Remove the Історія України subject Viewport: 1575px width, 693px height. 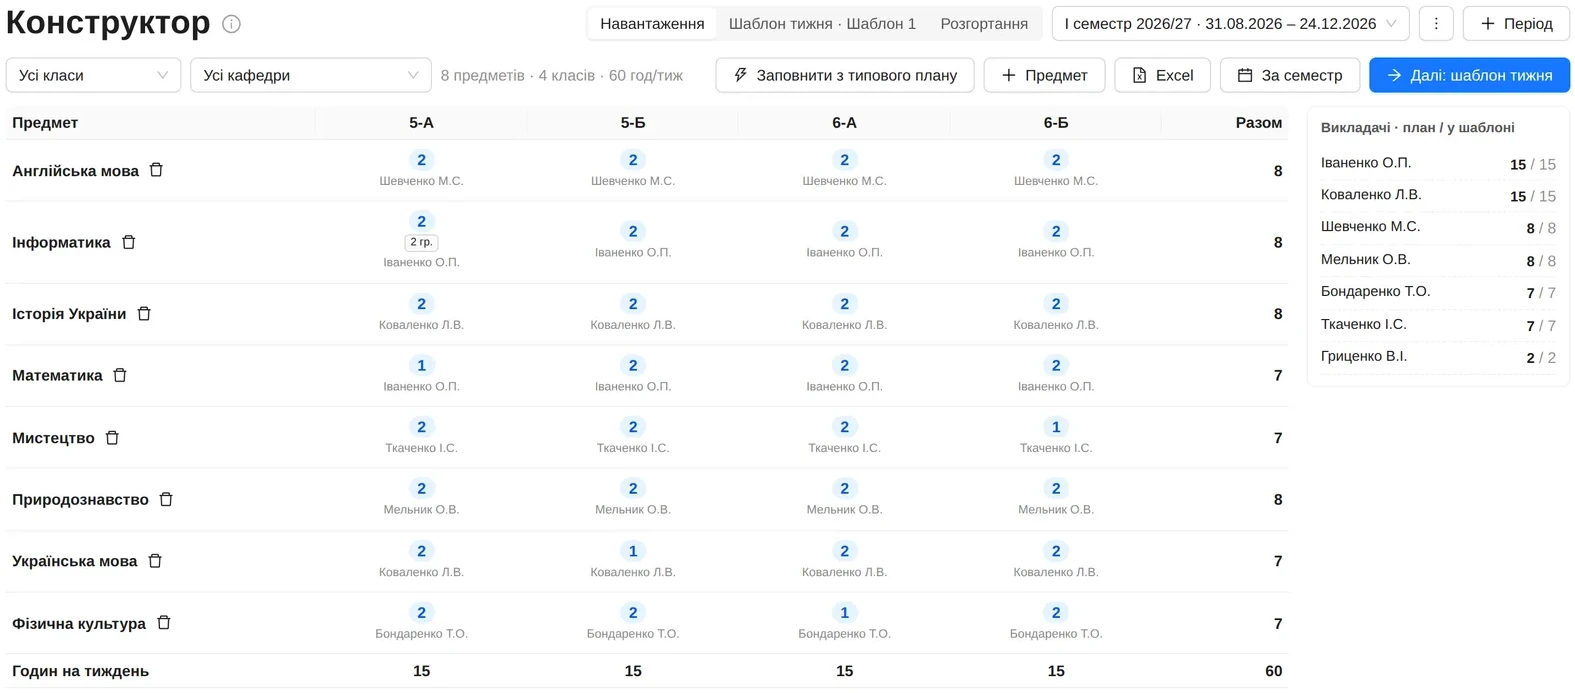click(144, 314)
